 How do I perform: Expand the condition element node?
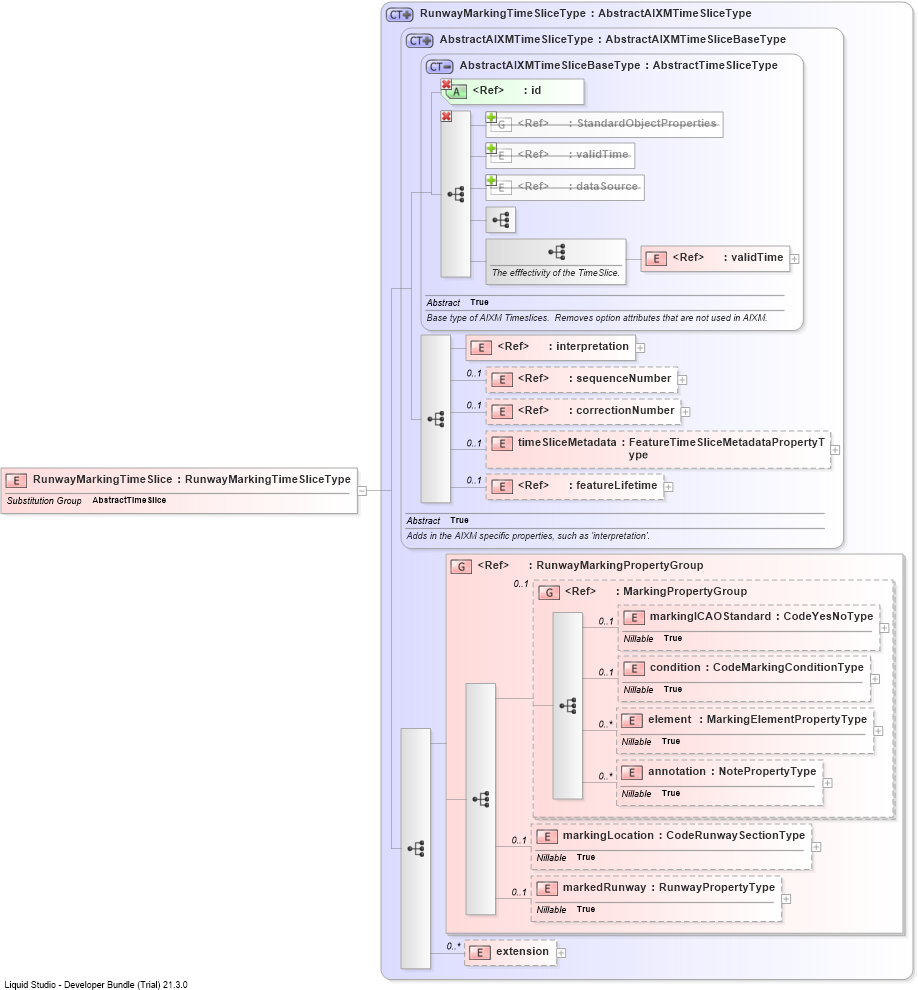pyautogui.click(x=875, y=679)
